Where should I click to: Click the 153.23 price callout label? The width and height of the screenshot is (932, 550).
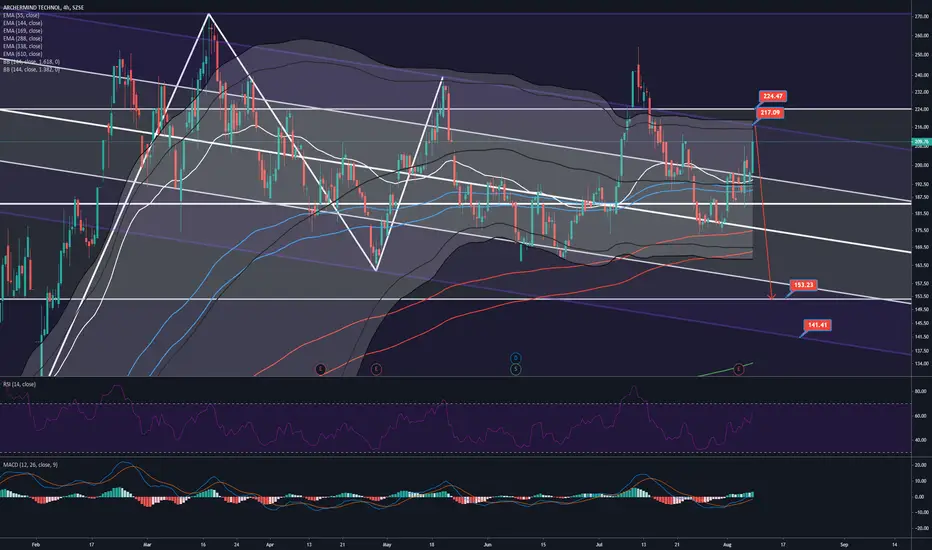point(803,285)
